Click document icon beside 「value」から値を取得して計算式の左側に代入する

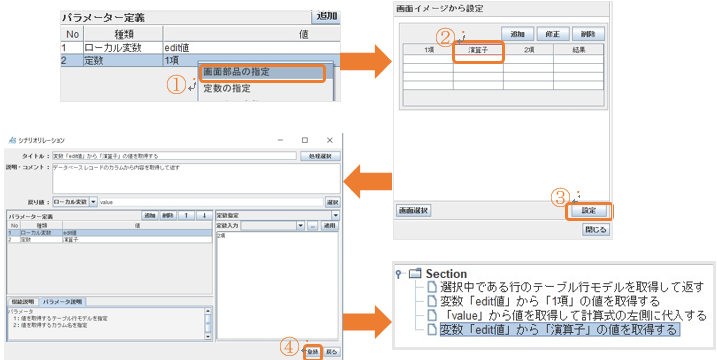click(432, 315)
